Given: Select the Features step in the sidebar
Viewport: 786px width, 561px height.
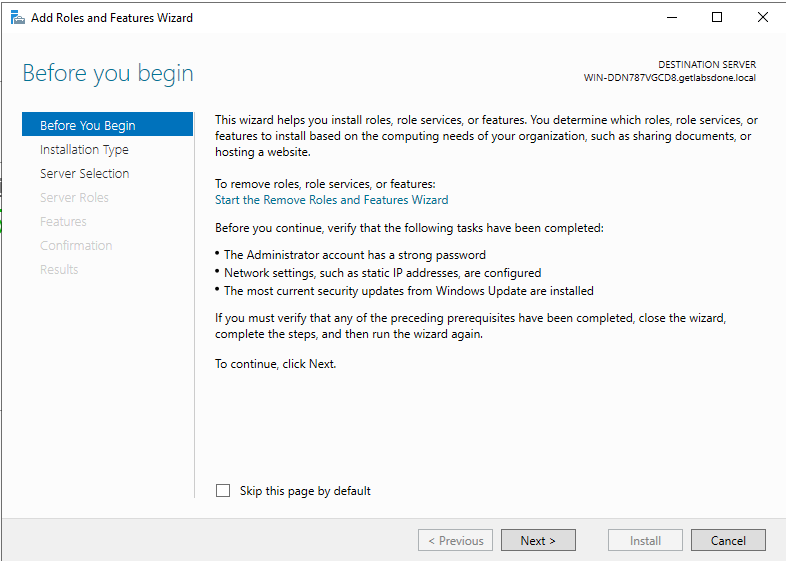Looking at the screenshot, I should click(63, 222).
